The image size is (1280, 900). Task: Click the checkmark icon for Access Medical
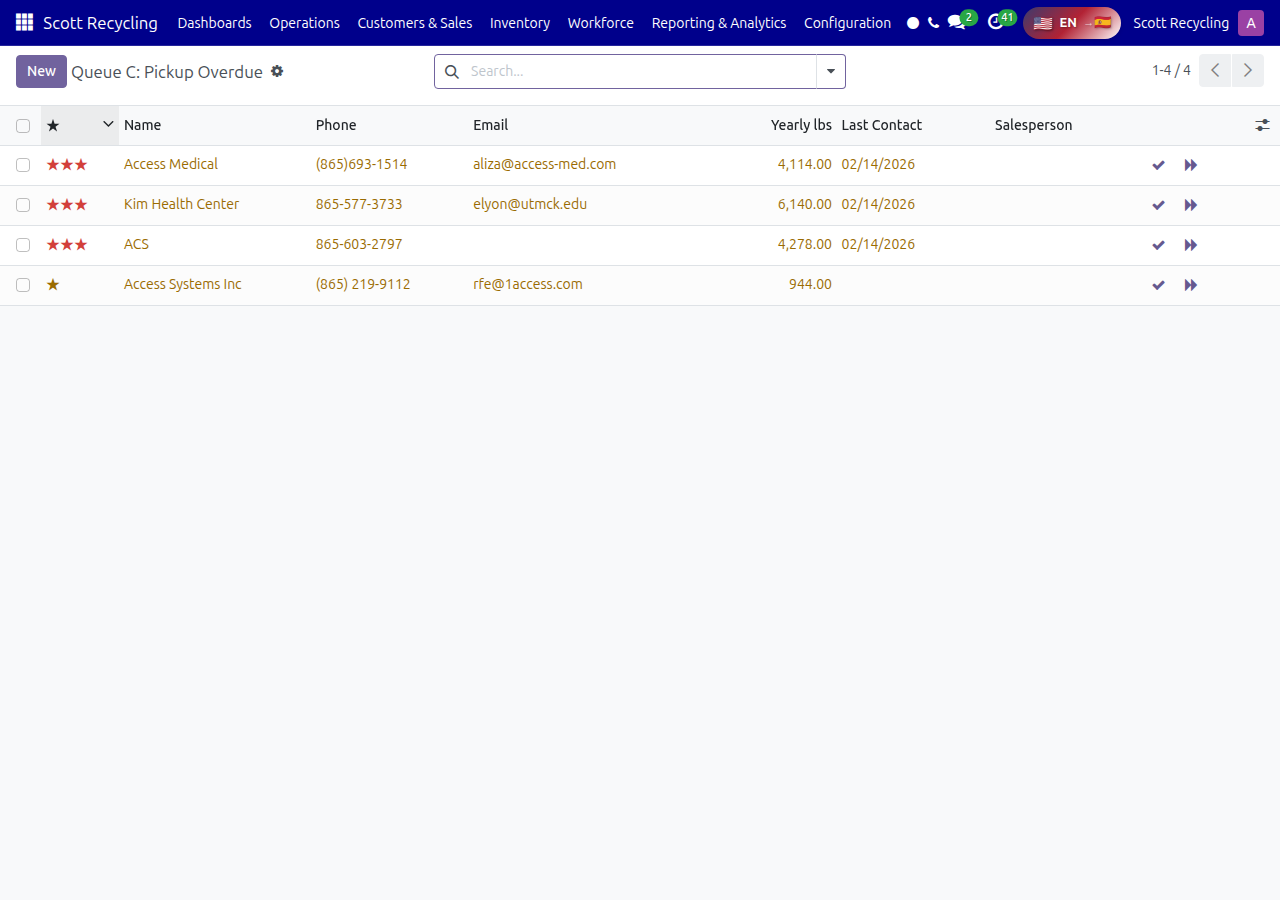1158,165
